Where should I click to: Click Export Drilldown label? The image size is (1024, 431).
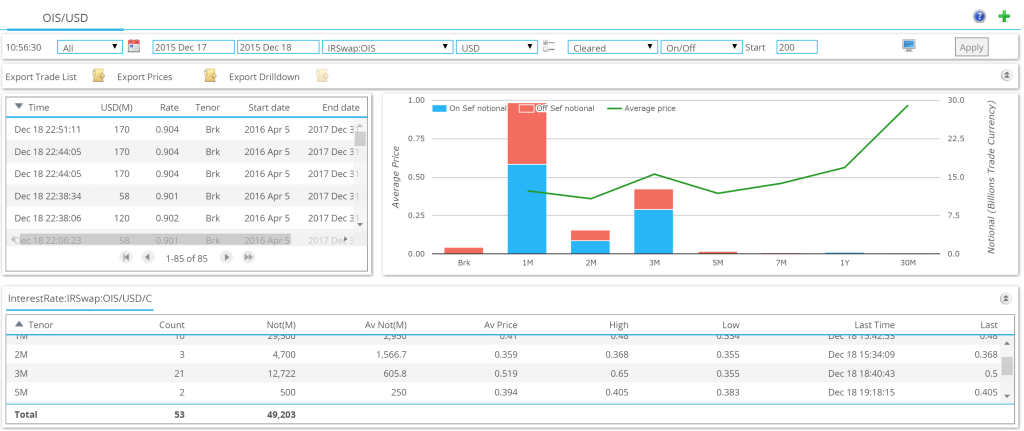[x=264, y=76]
